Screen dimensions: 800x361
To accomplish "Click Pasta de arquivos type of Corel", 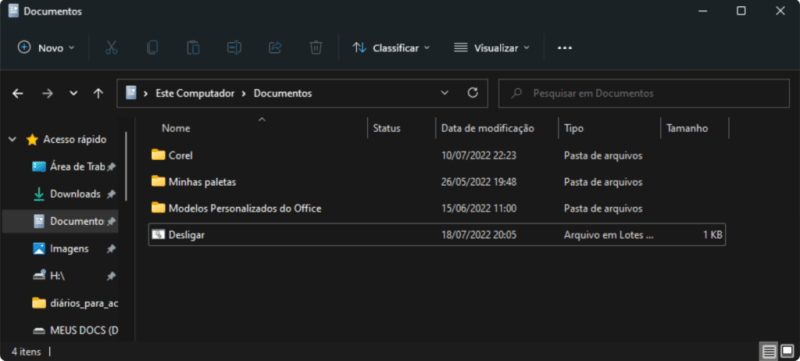I will (x=603, y=156).
